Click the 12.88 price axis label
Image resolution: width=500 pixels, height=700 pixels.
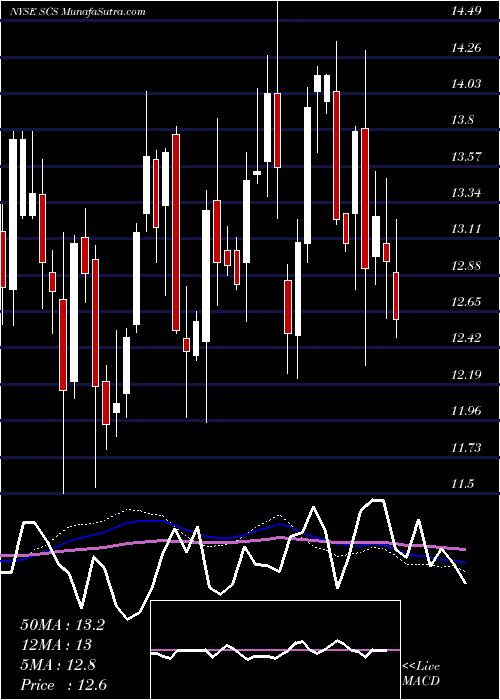[466, 265]
